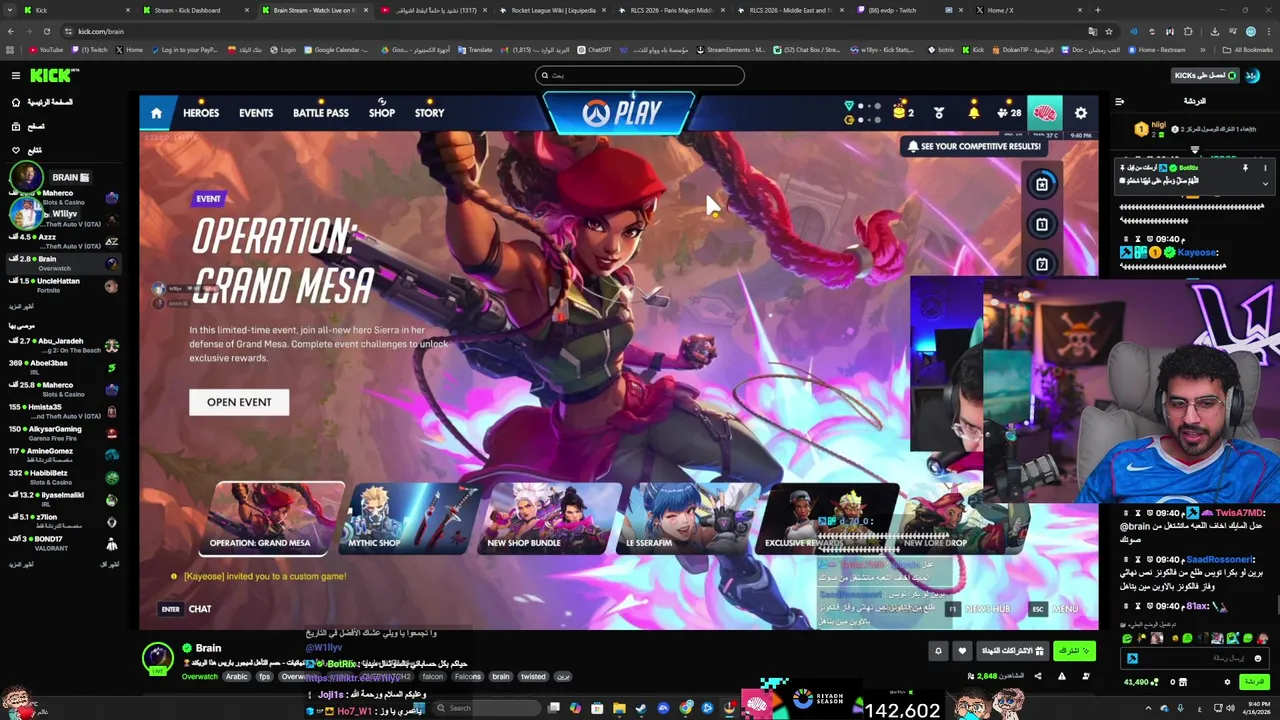
Task: Open the browser new tab plus button
Action: [x=1097, y=10]
